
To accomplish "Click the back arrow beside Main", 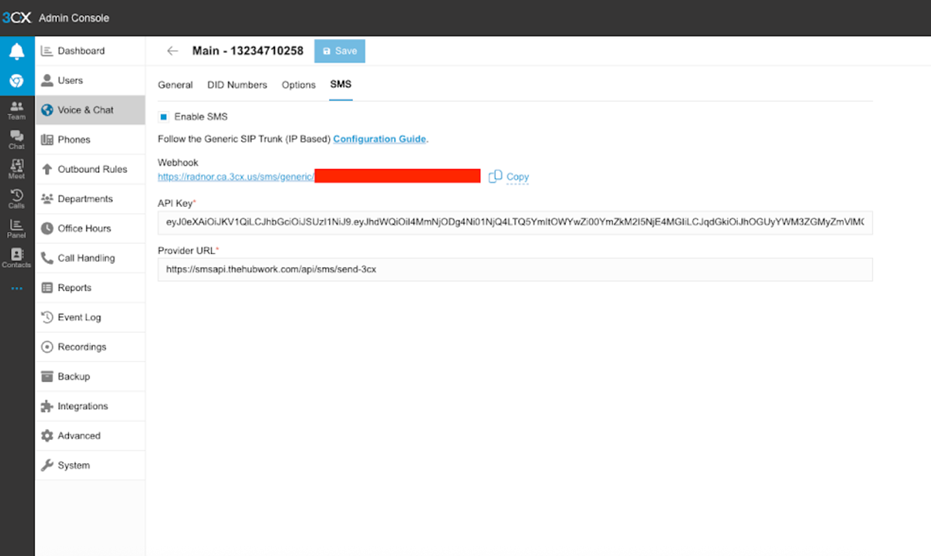I will (x=173, y=51).
